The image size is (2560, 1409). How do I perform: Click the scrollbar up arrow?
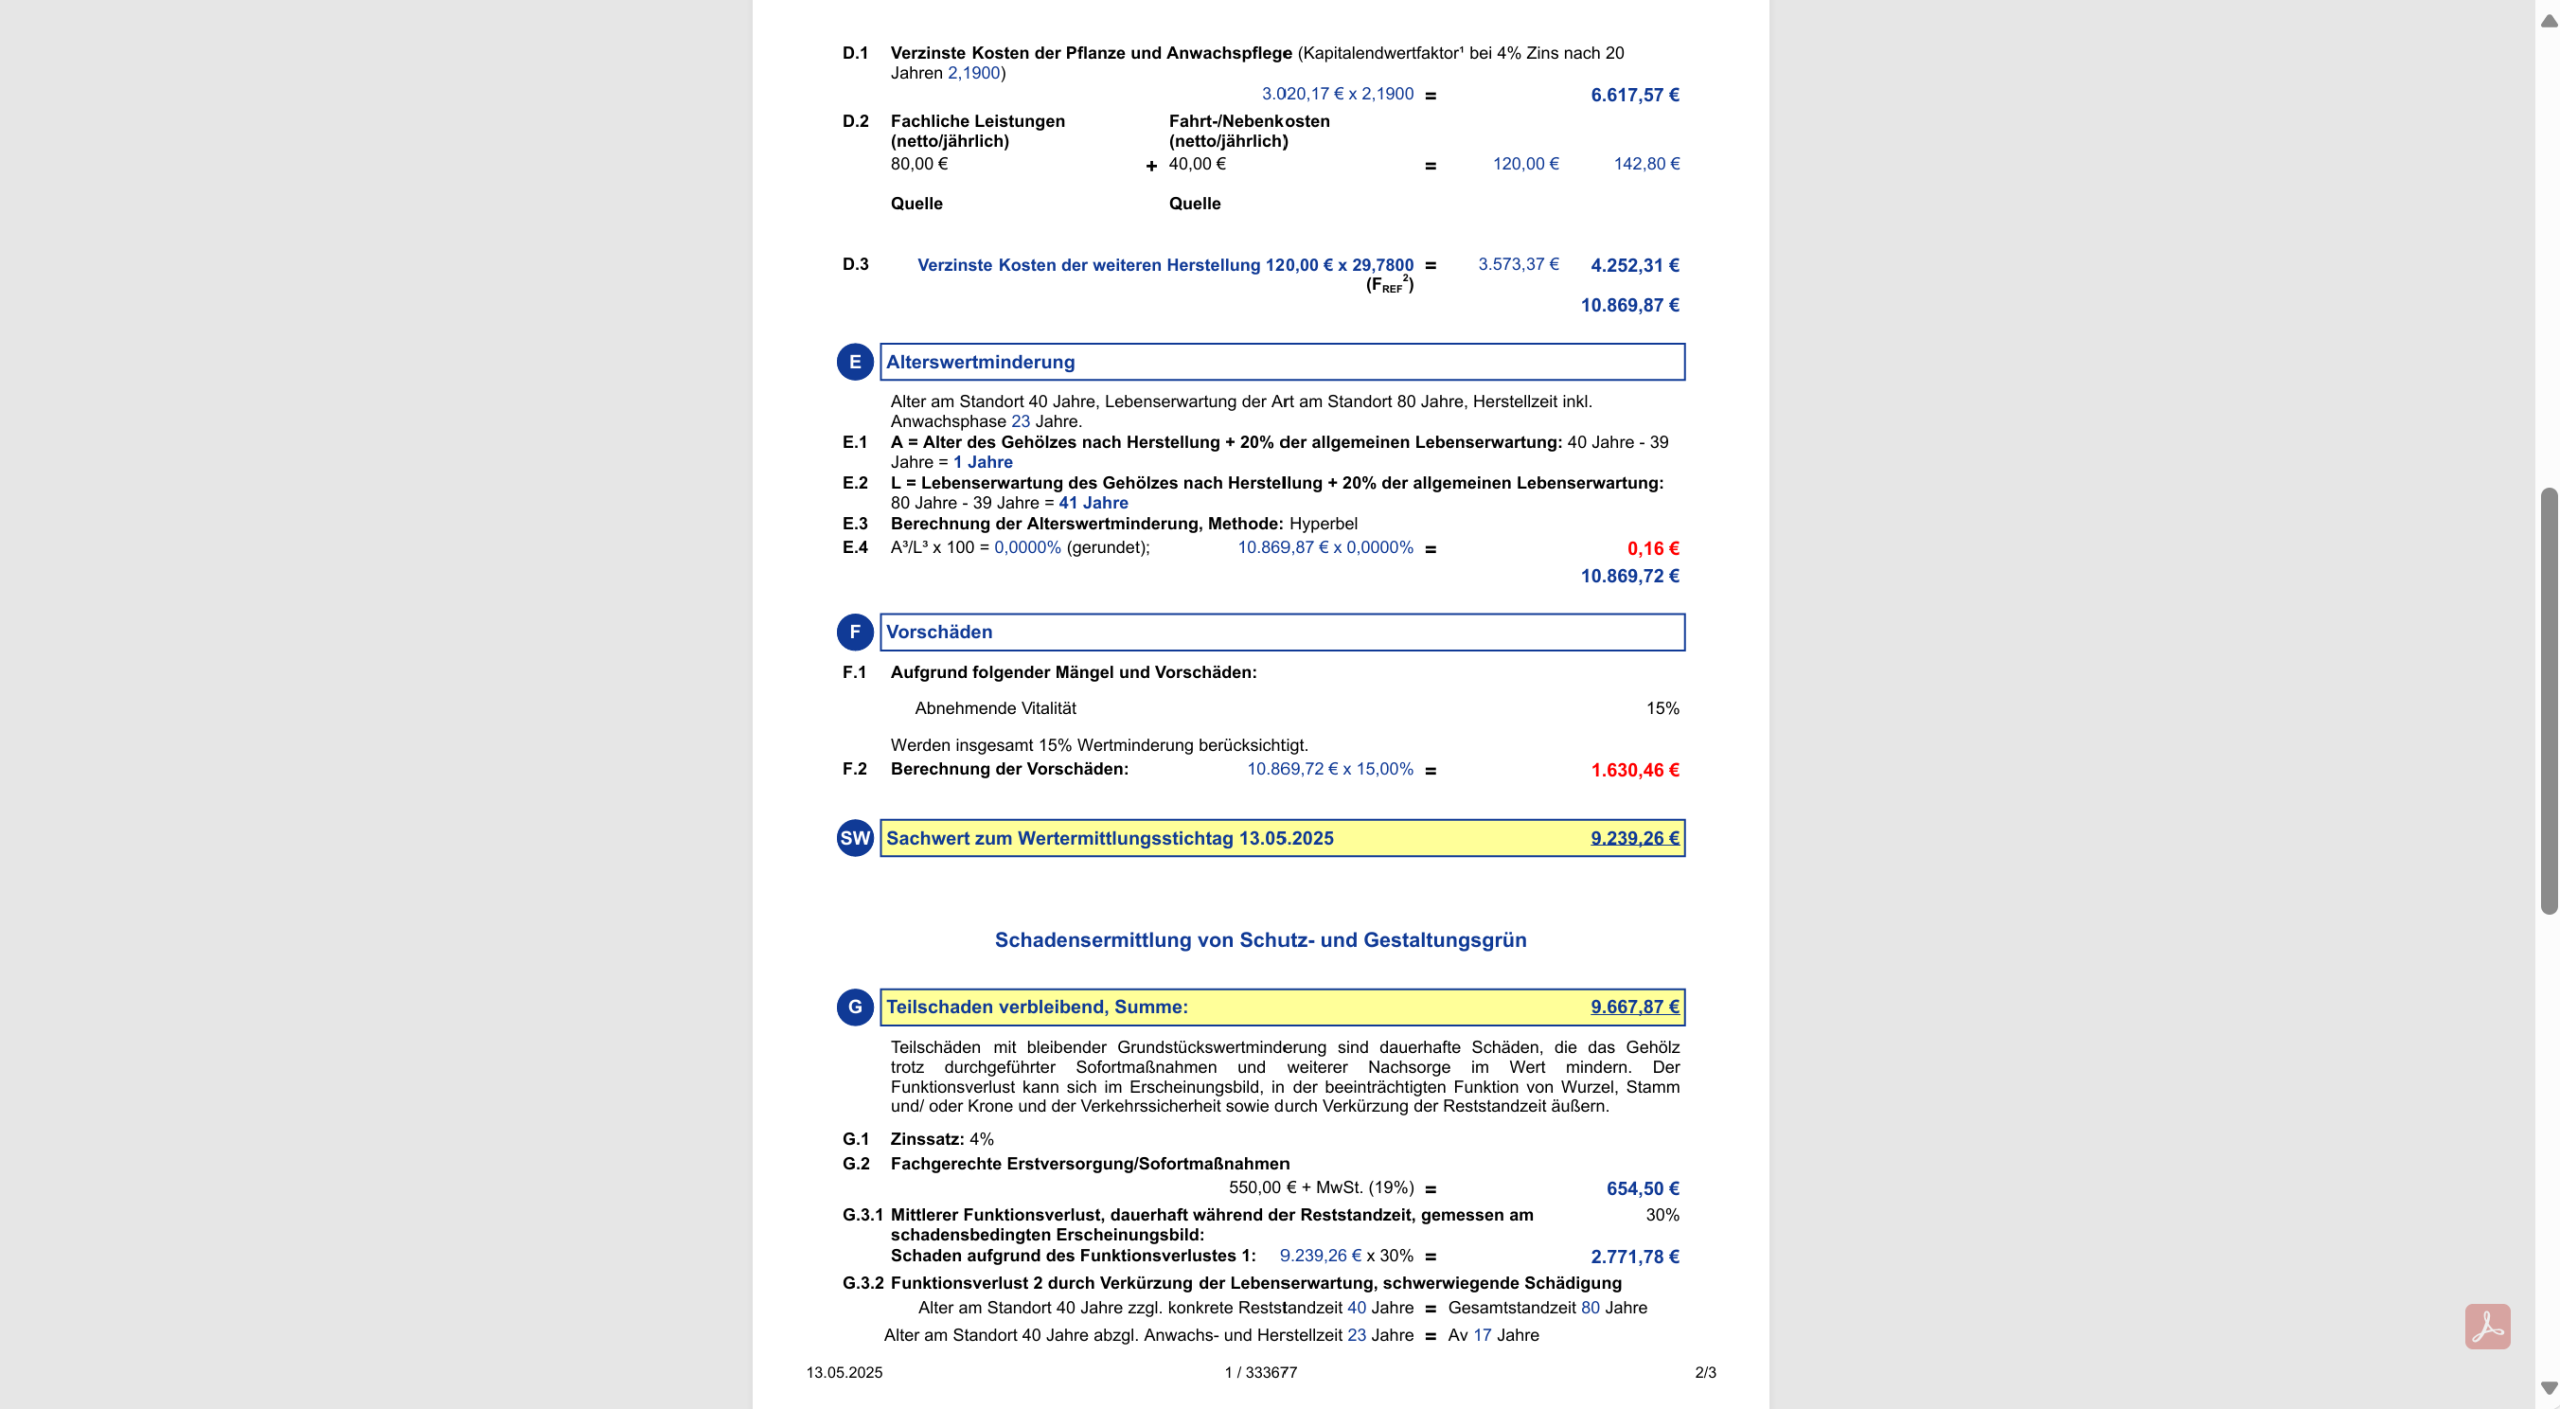[2549, 21]
